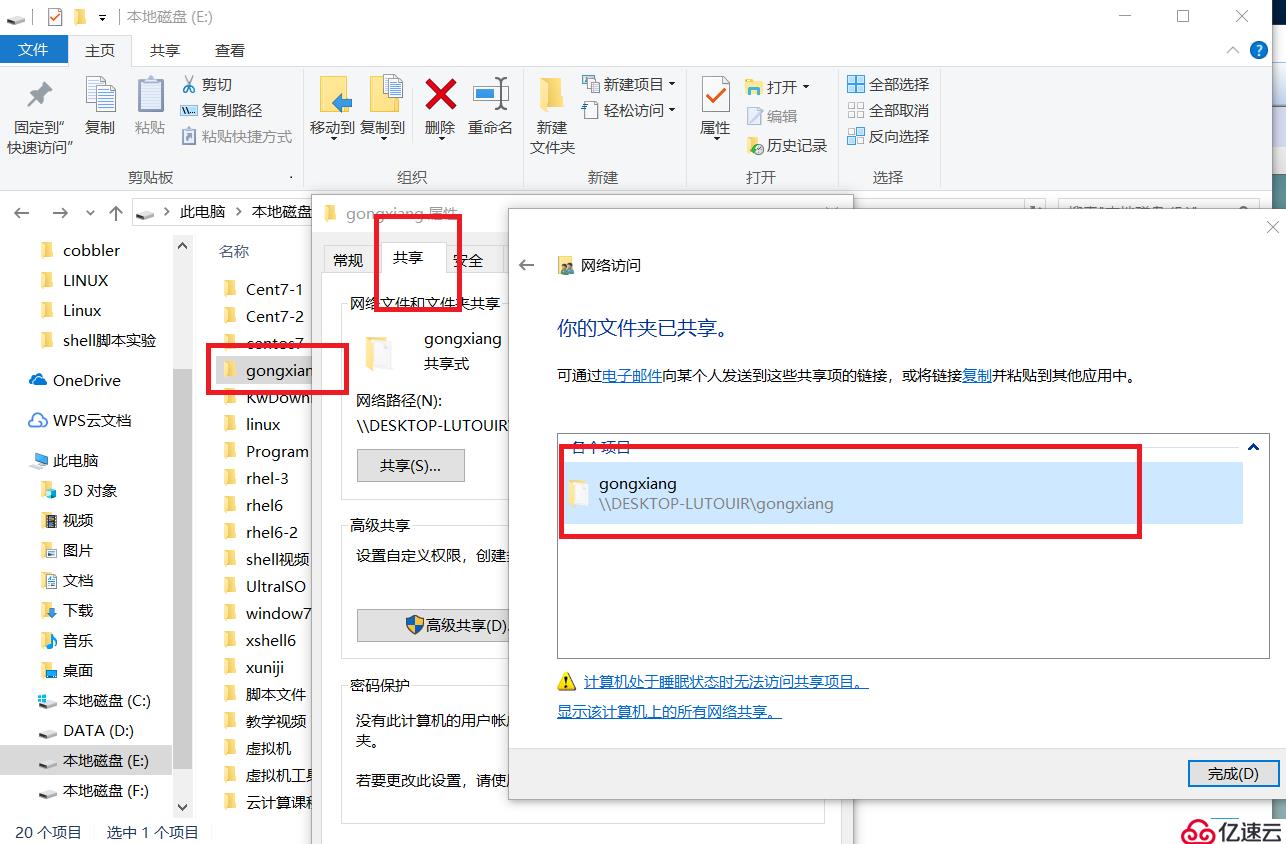Screen dimensions: 1286x844
Task: Select the UltraISO folder
Action: [266, 586]
